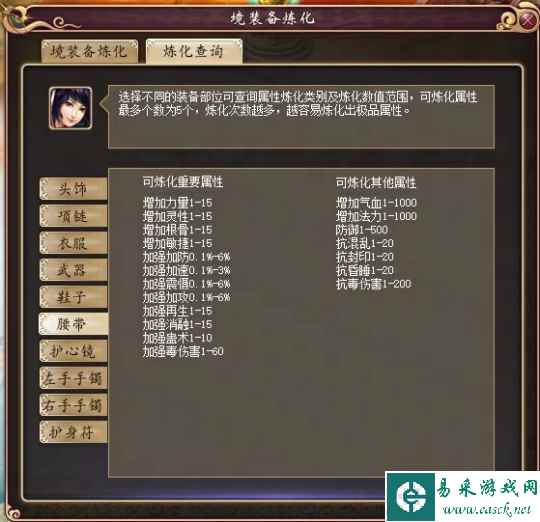Click the 可炼化其他属性 heading
540x522 pixels.
pos(376,182)
